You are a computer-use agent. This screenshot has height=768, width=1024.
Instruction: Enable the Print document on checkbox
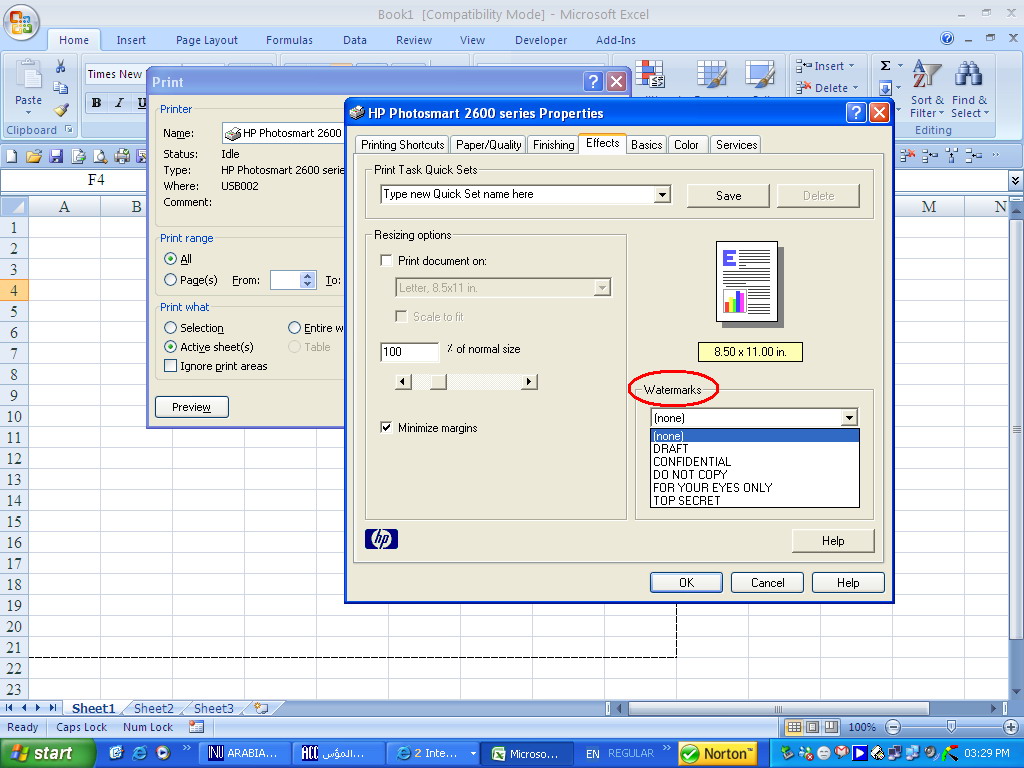click(387, 261)
